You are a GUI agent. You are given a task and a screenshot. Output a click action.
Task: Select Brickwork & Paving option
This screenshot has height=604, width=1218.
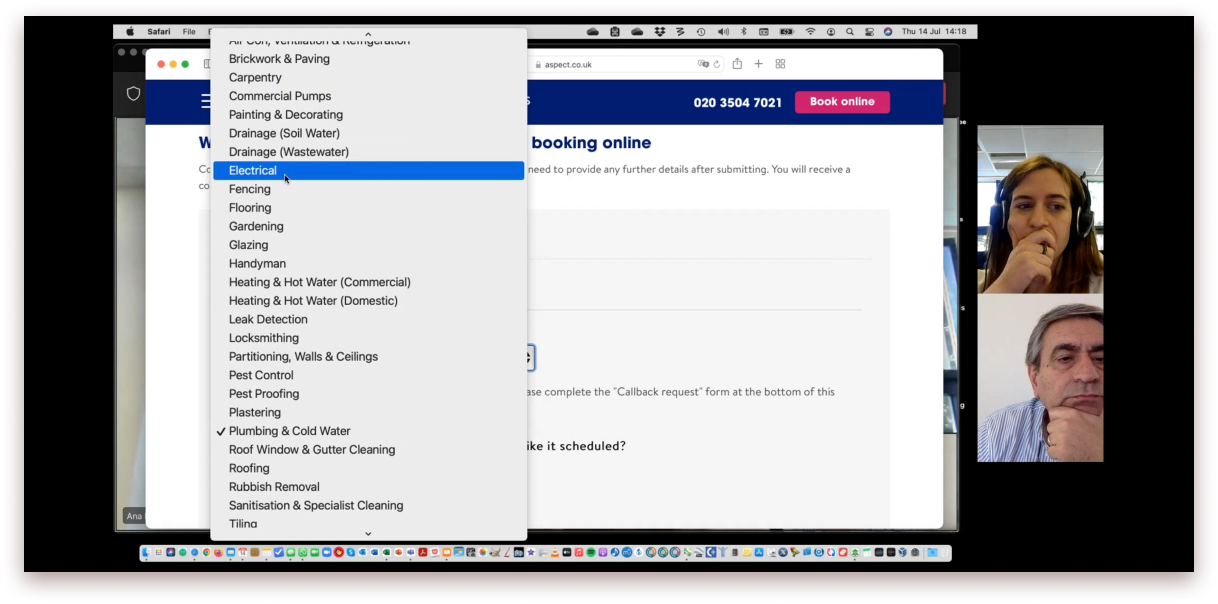coord(369,59)
